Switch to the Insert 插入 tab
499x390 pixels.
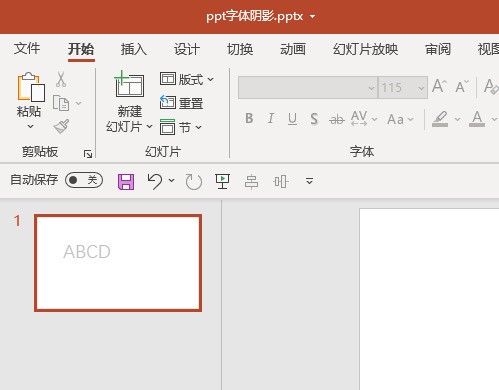[134, 49]
